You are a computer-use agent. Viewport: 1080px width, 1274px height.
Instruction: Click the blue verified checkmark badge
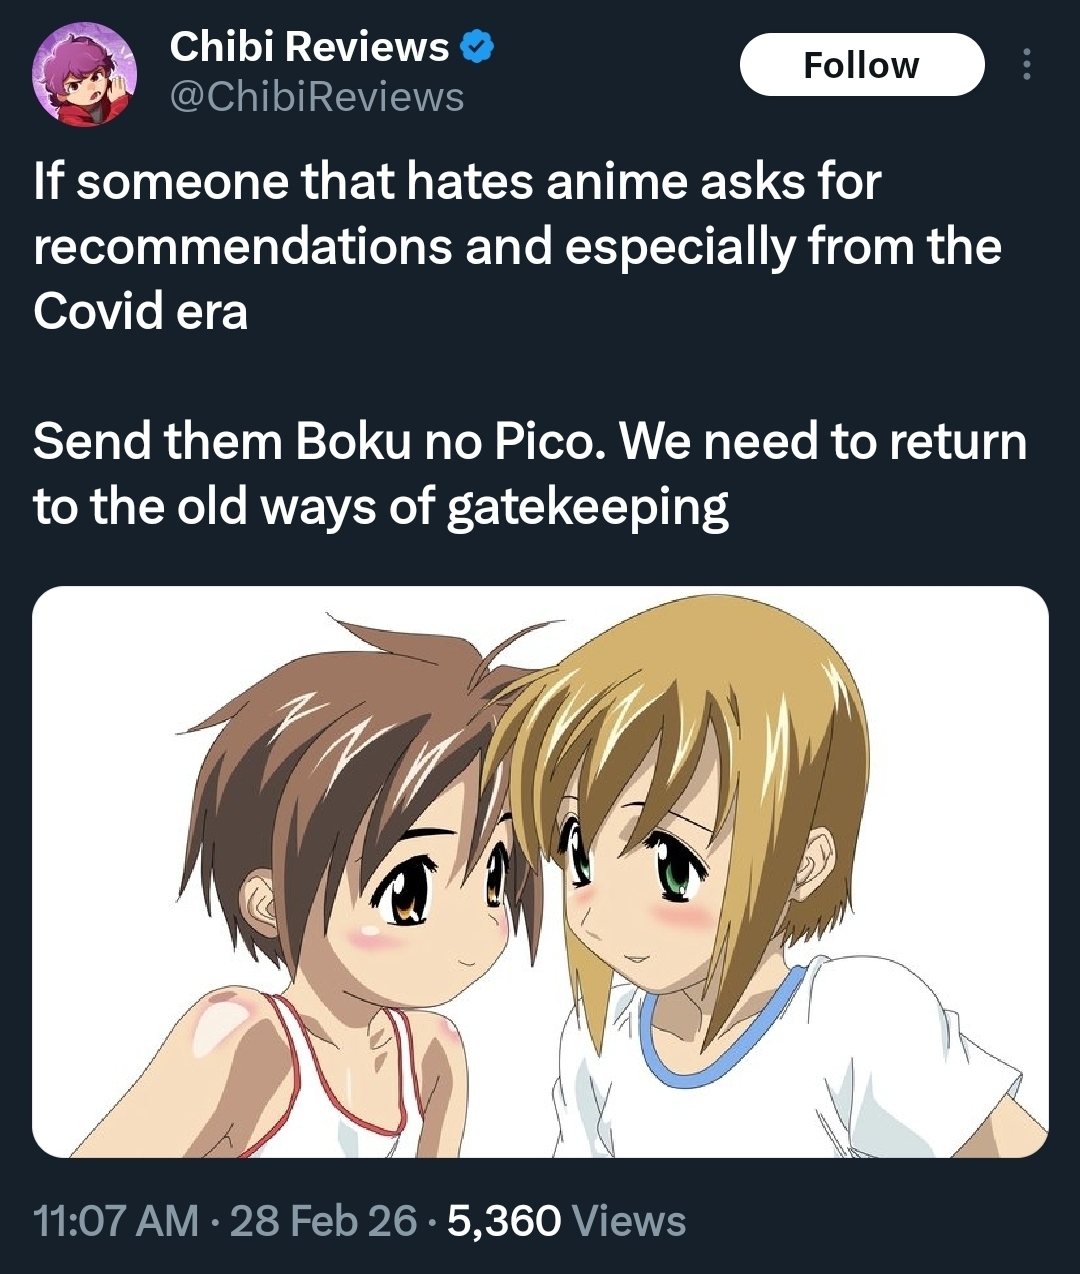click(477, 46)
